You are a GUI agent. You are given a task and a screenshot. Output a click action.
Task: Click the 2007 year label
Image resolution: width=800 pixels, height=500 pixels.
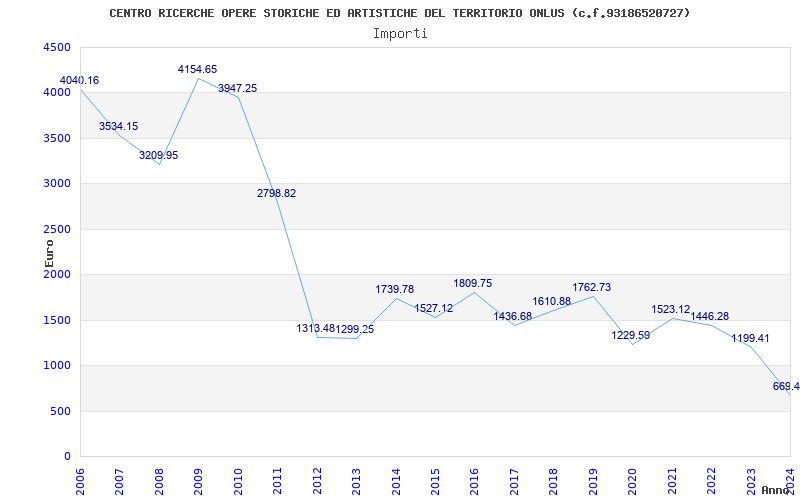119,481
